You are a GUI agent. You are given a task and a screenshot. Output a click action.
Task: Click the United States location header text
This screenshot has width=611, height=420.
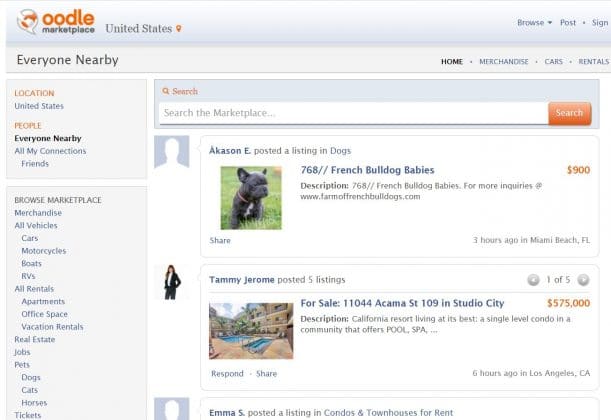click(x=138, y=28)
